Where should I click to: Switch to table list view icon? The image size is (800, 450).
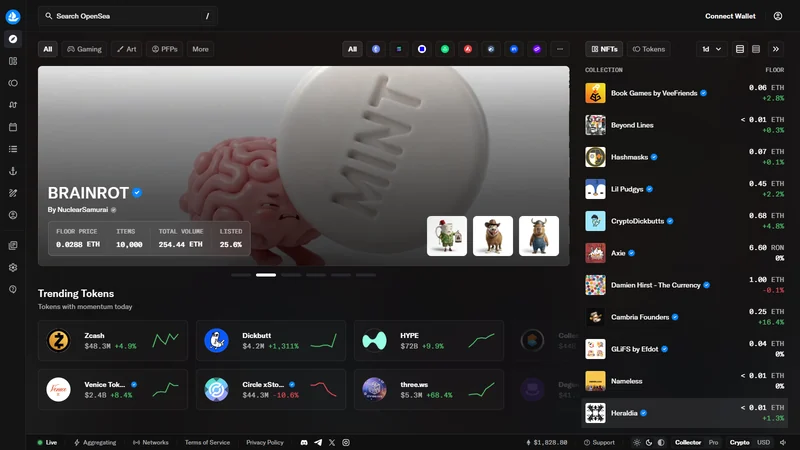coord(740,49)
